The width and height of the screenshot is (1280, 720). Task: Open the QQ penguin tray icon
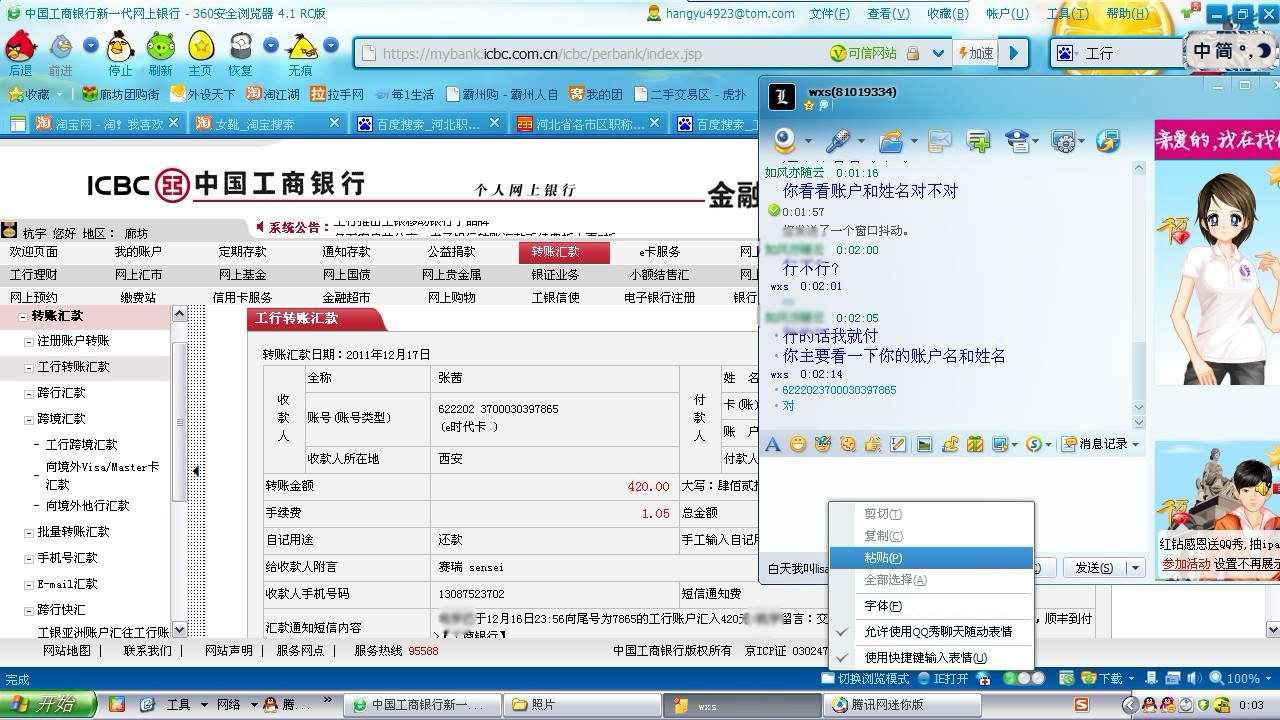coord(1149,705)
